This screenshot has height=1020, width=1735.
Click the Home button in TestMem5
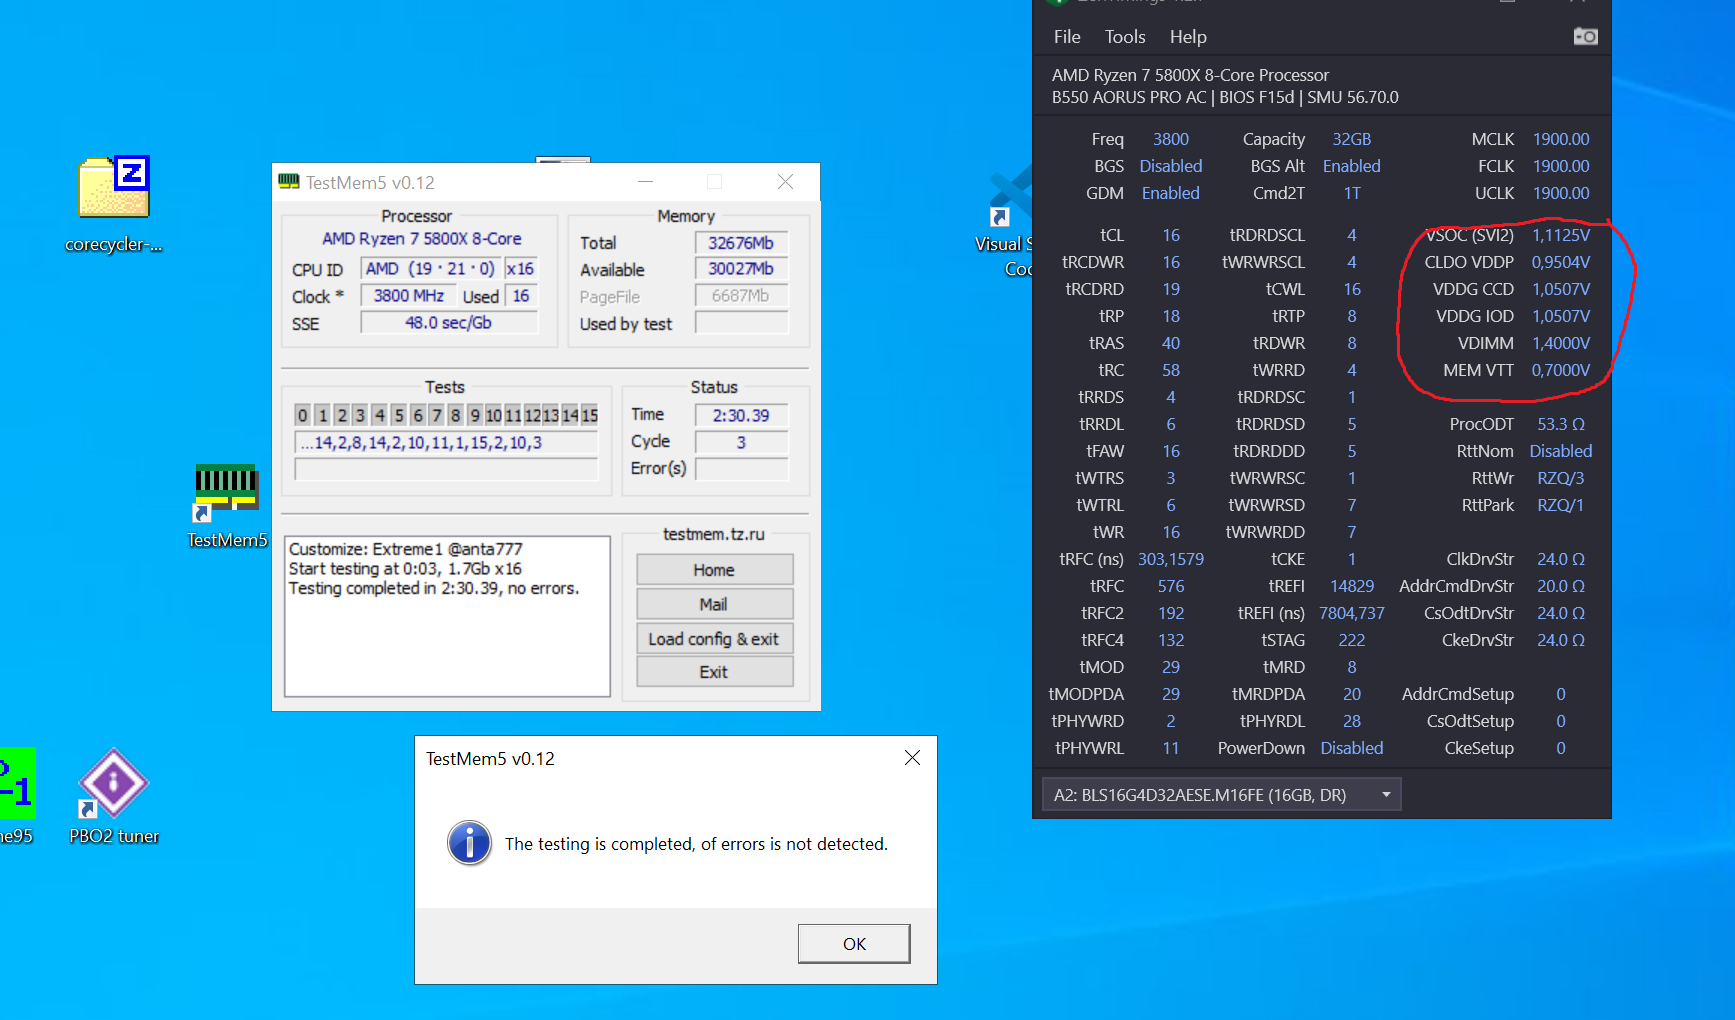(714, 570)
